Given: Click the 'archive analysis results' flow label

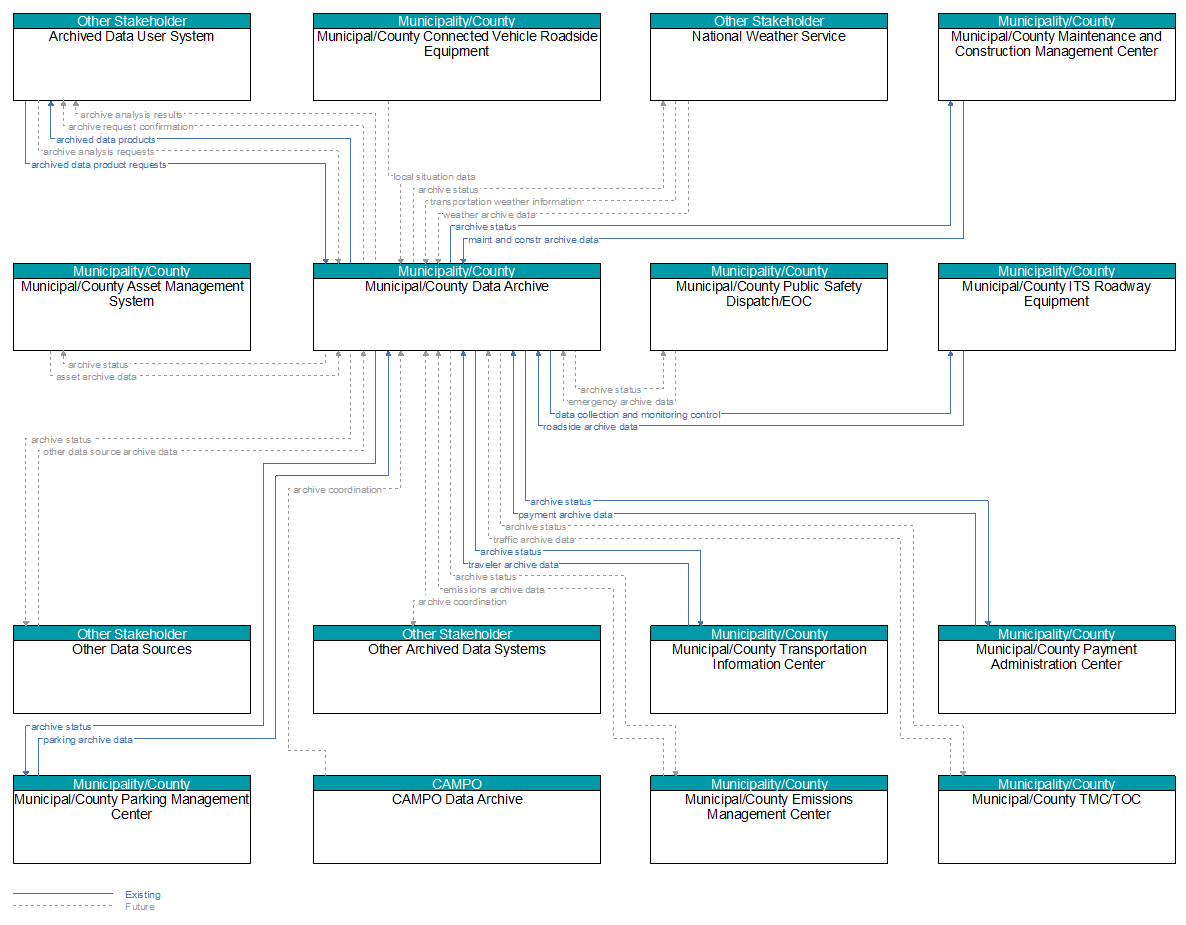Looking at the screenshot, I should (x=131, y=115).
